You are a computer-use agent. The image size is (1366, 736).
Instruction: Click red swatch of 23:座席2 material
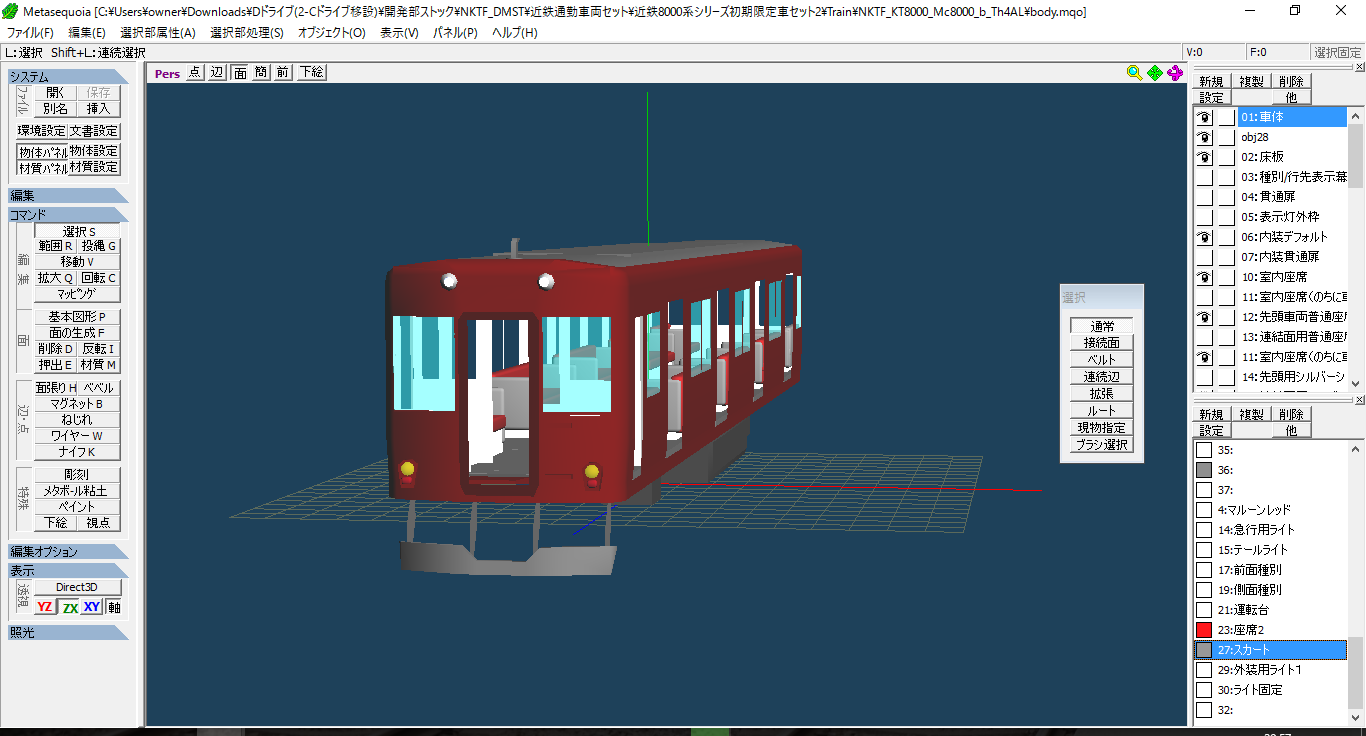click(1204, 630)
